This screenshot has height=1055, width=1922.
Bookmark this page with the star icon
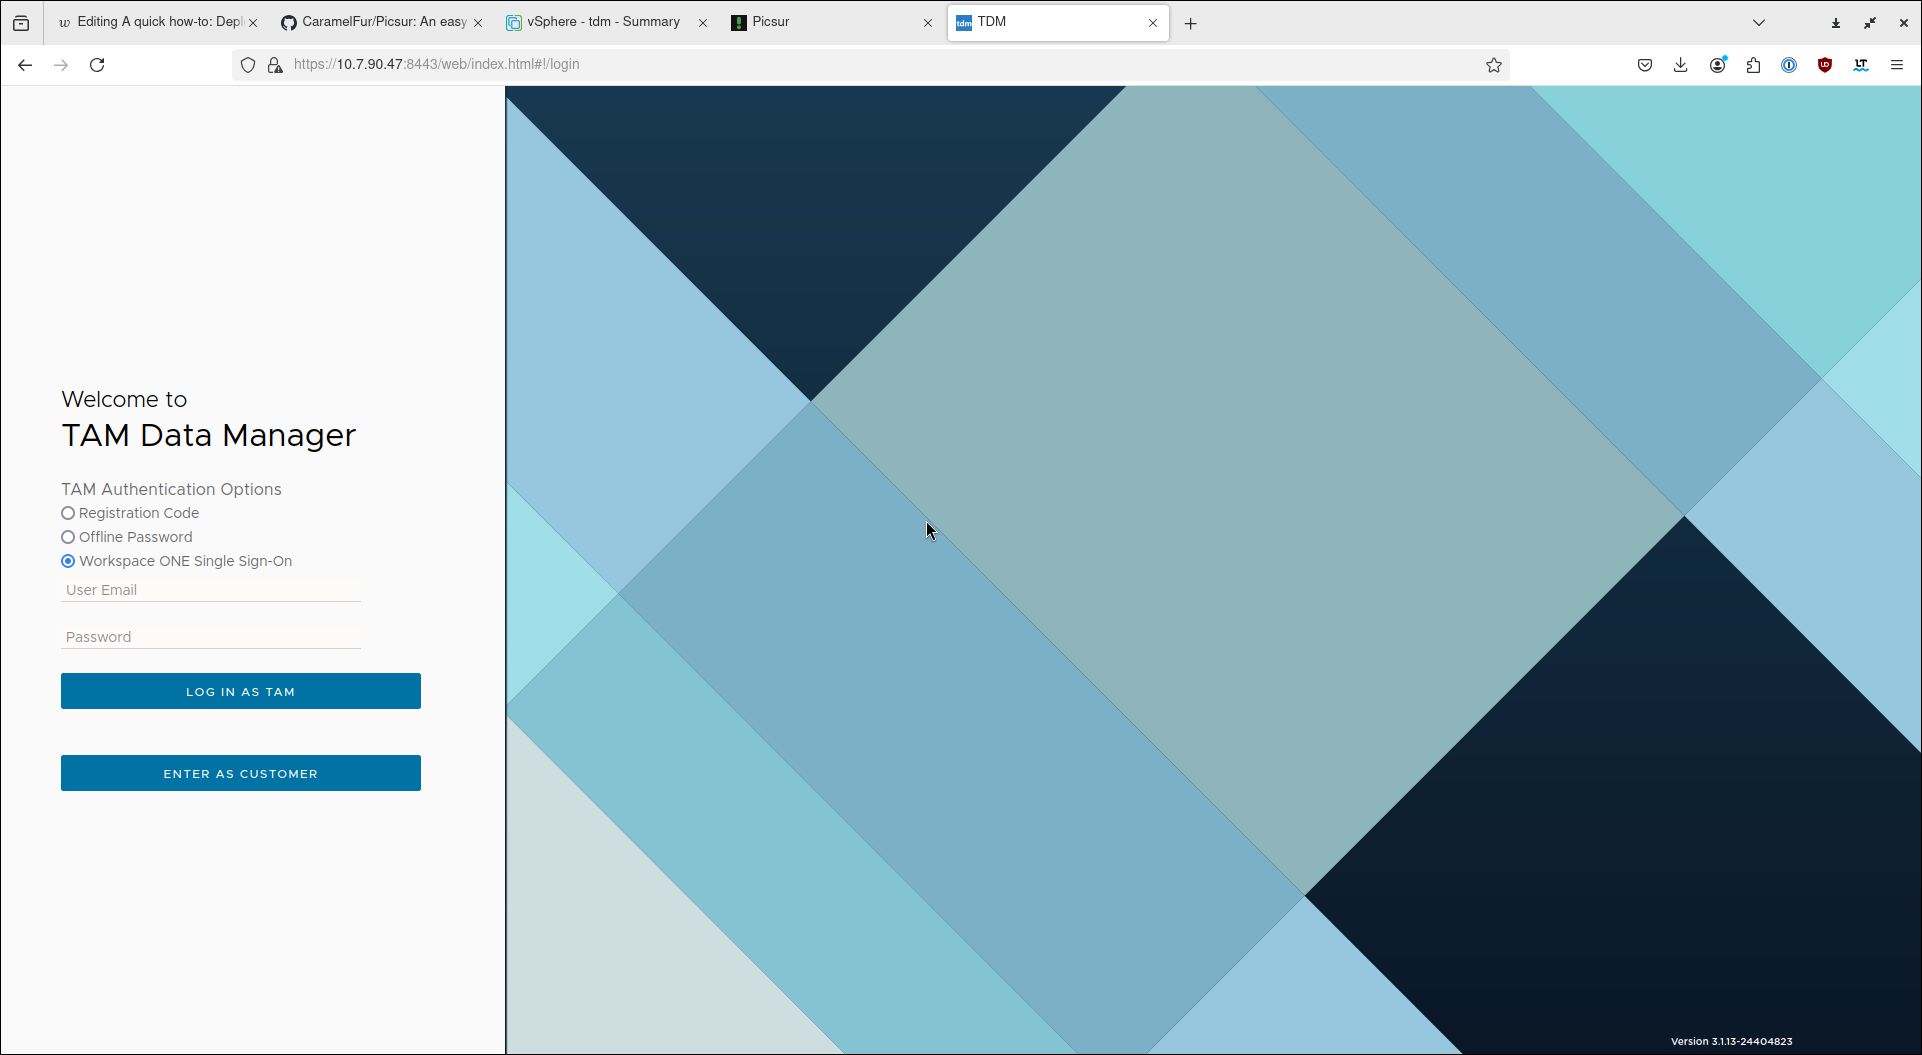[1494, 65]
